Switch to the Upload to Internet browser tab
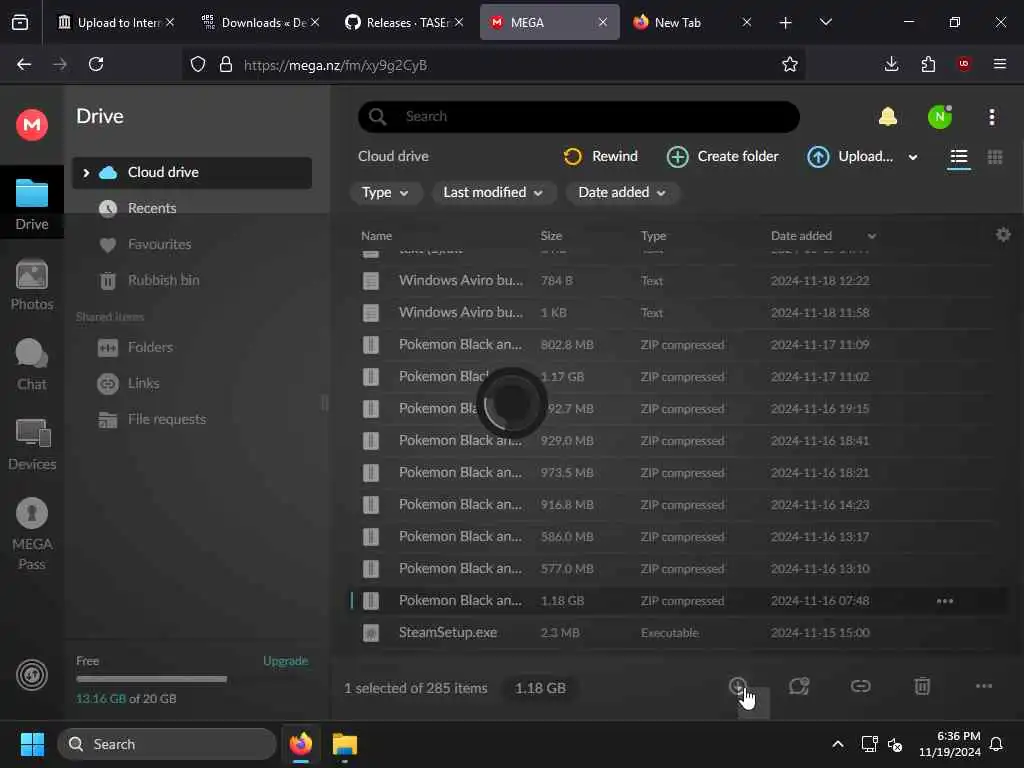The height and width of the screenshot is (768, 1024). (x=116, y=22)
